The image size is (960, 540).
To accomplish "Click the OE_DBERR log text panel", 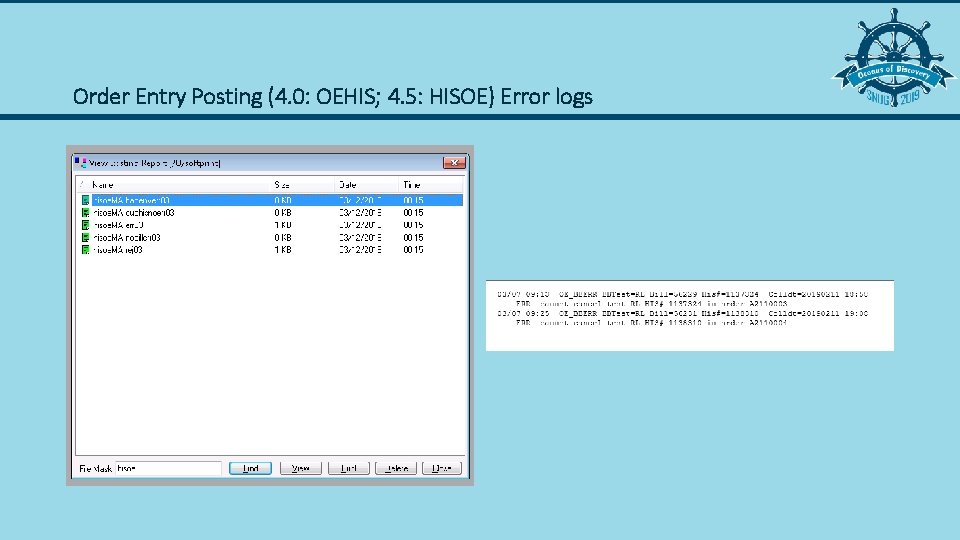I will (x=690, y=316).
